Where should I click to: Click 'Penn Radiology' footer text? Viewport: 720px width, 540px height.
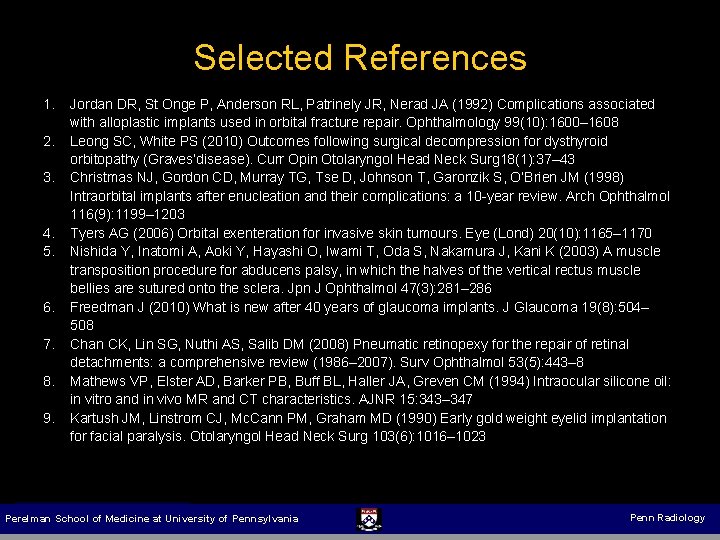667,518
